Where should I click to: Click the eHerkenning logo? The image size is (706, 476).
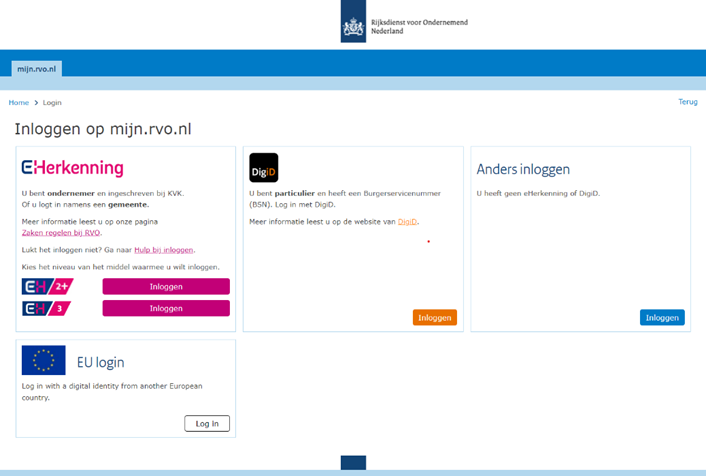coord(72,168)
